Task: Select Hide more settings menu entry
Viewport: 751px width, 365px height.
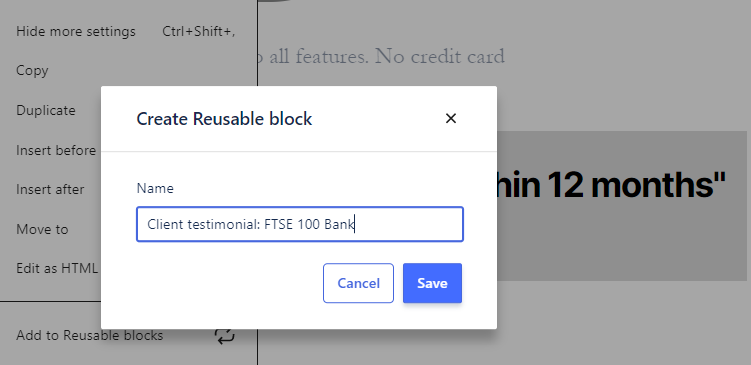Action: pyautogui.click(x=76, y=32)
